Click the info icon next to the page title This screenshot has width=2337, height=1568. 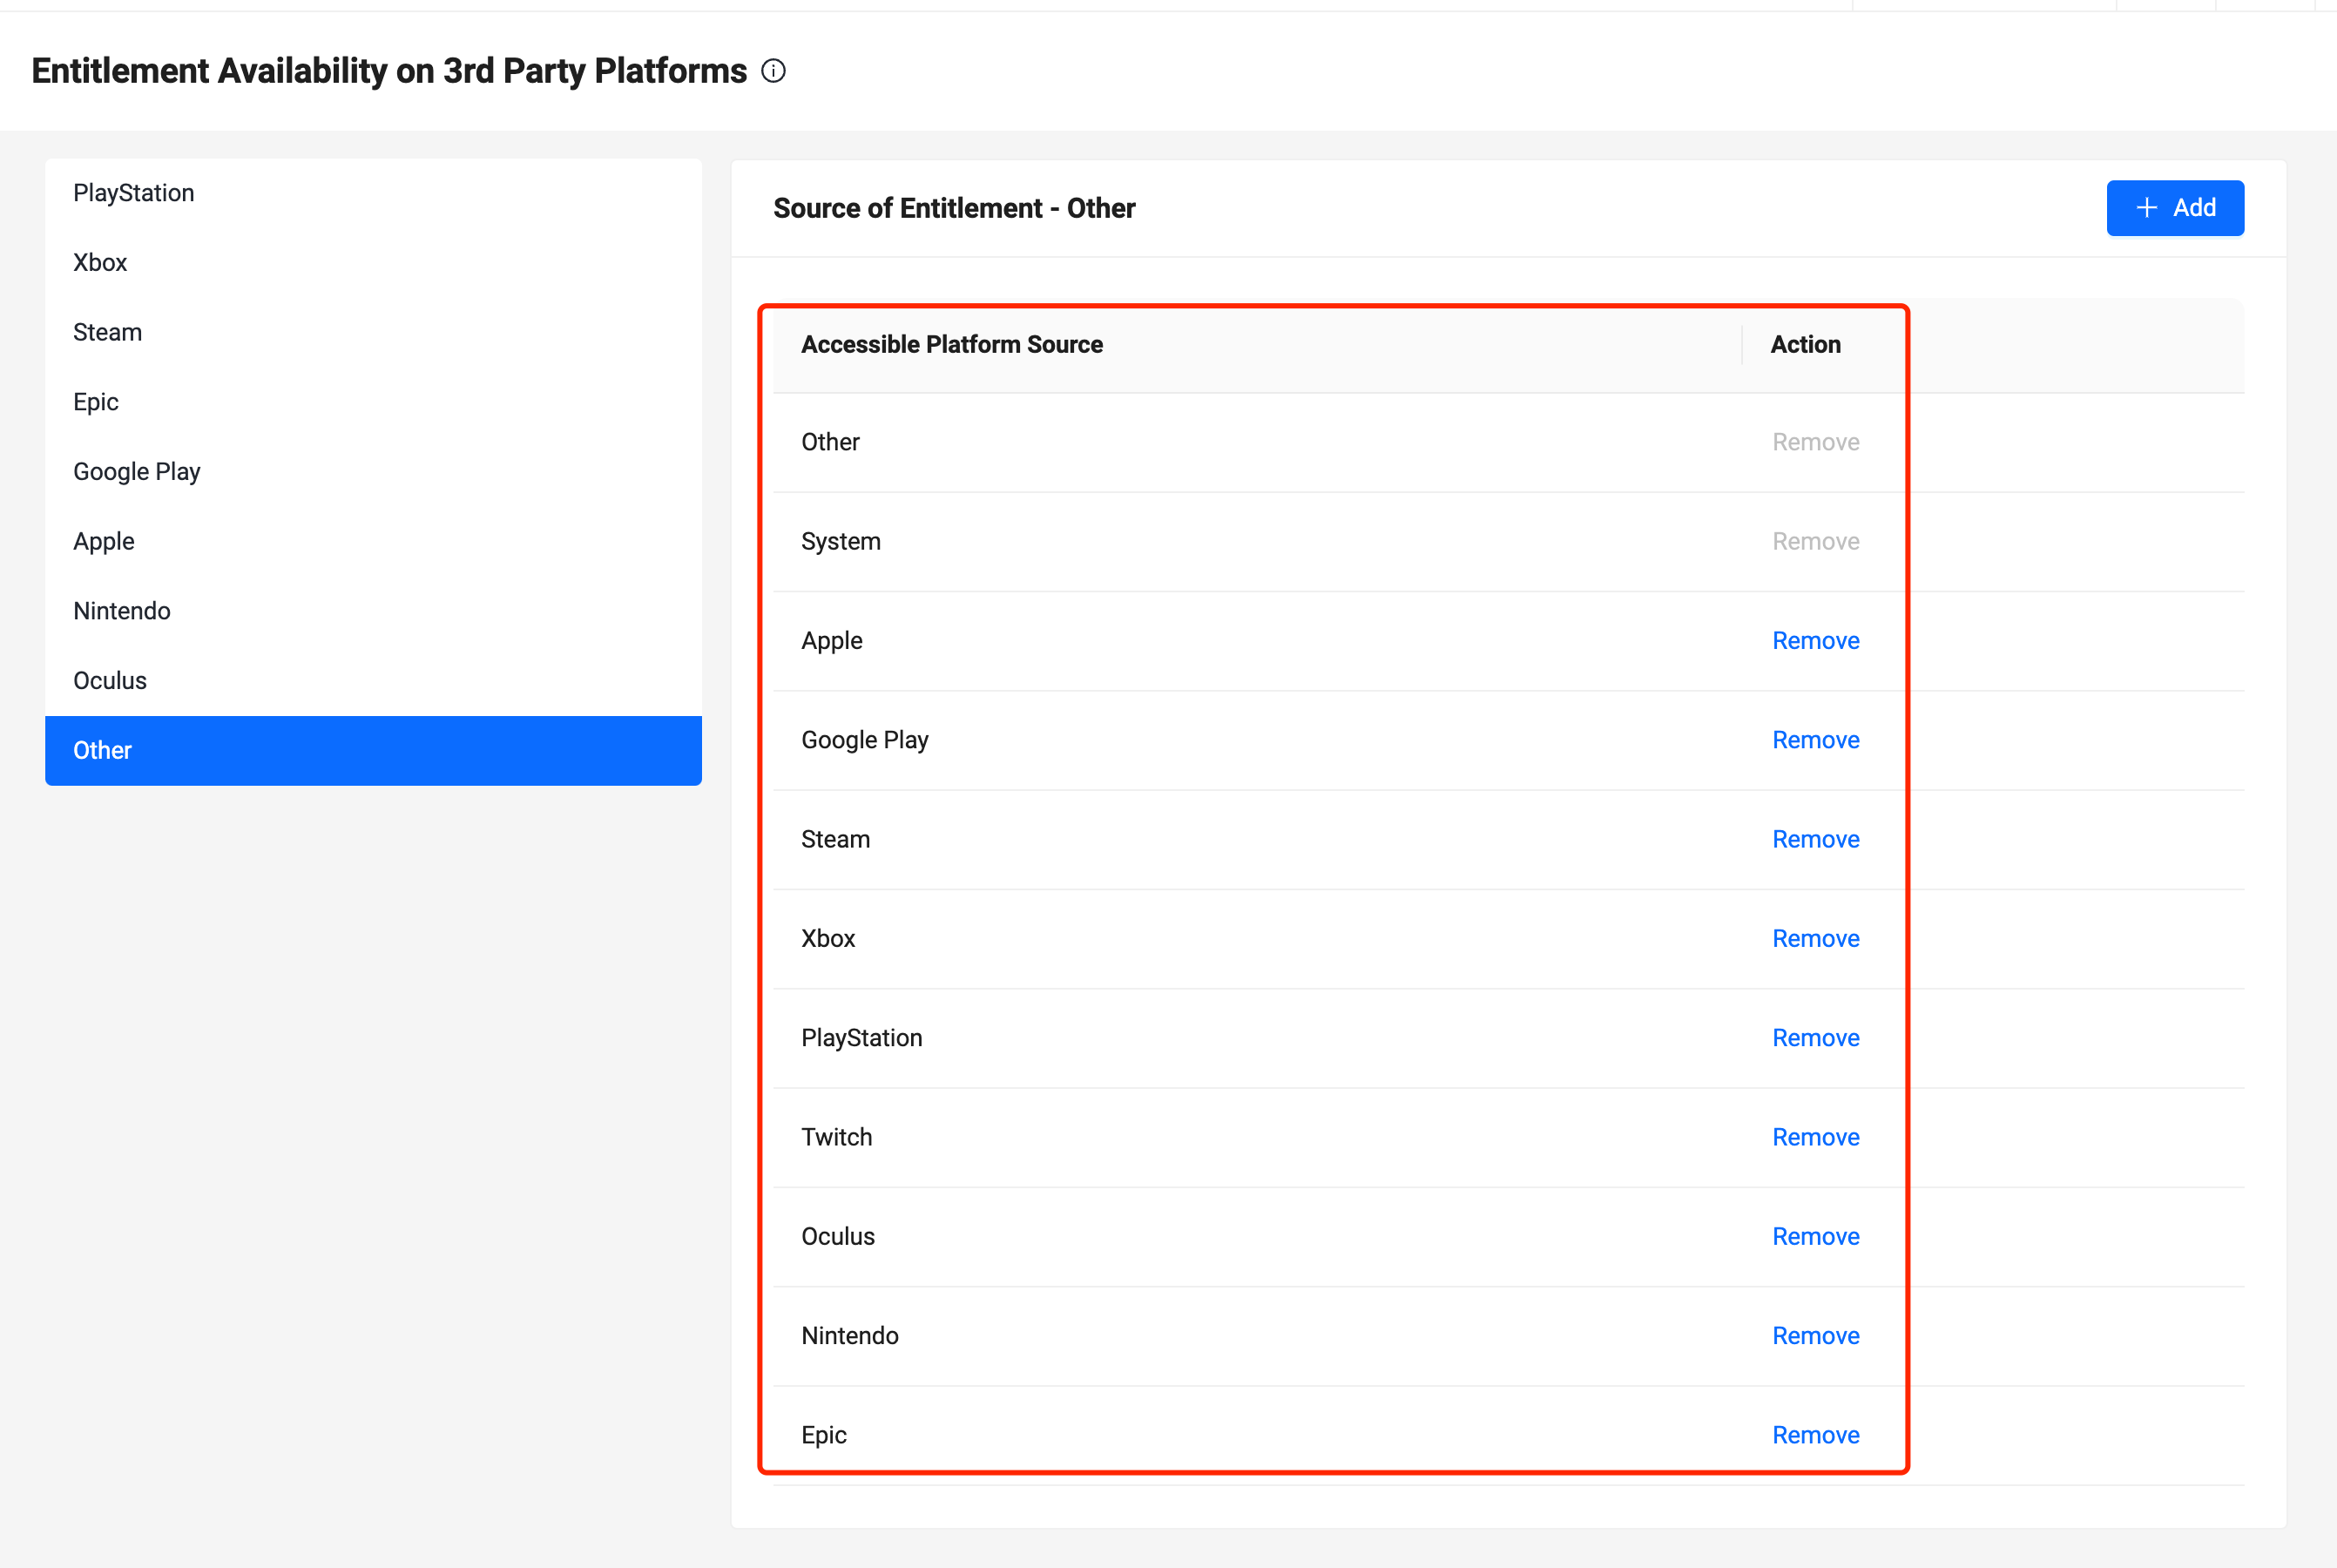click(x=773, y=71)
